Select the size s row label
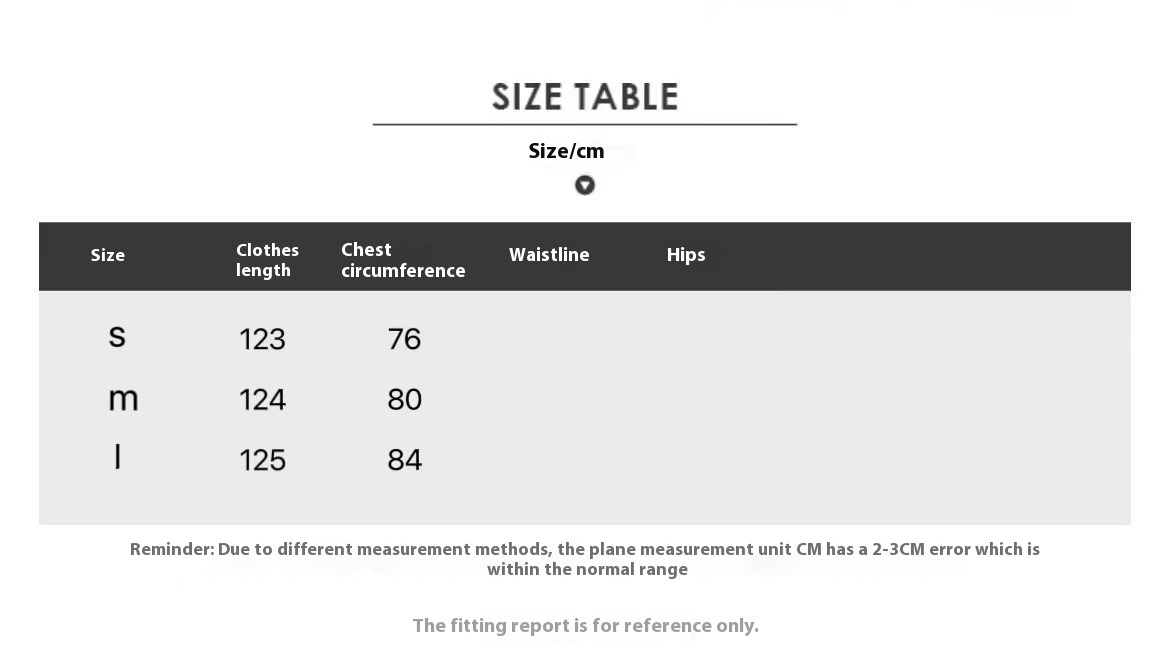 (x=117, y=336)
